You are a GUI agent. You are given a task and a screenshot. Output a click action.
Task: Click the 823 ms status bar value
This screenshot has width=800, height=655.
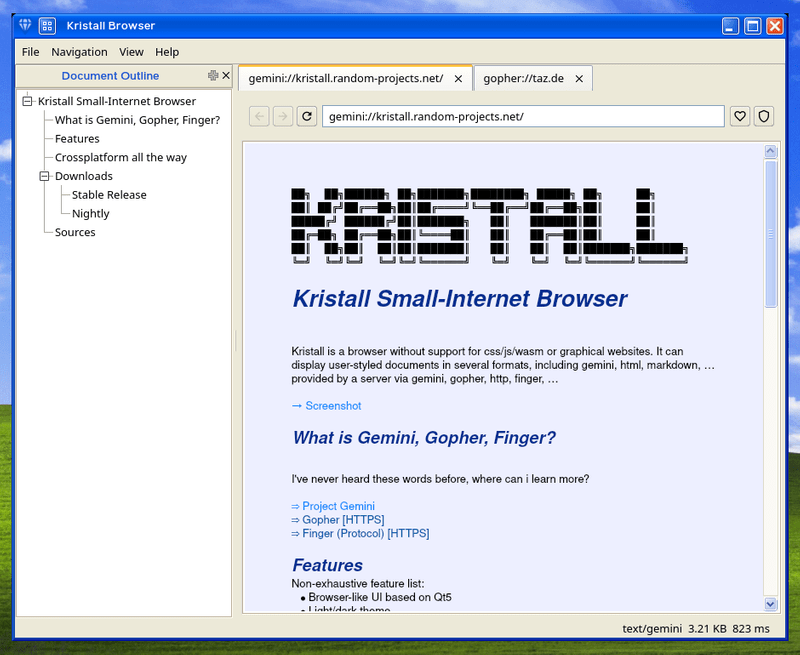pos(751,628)
